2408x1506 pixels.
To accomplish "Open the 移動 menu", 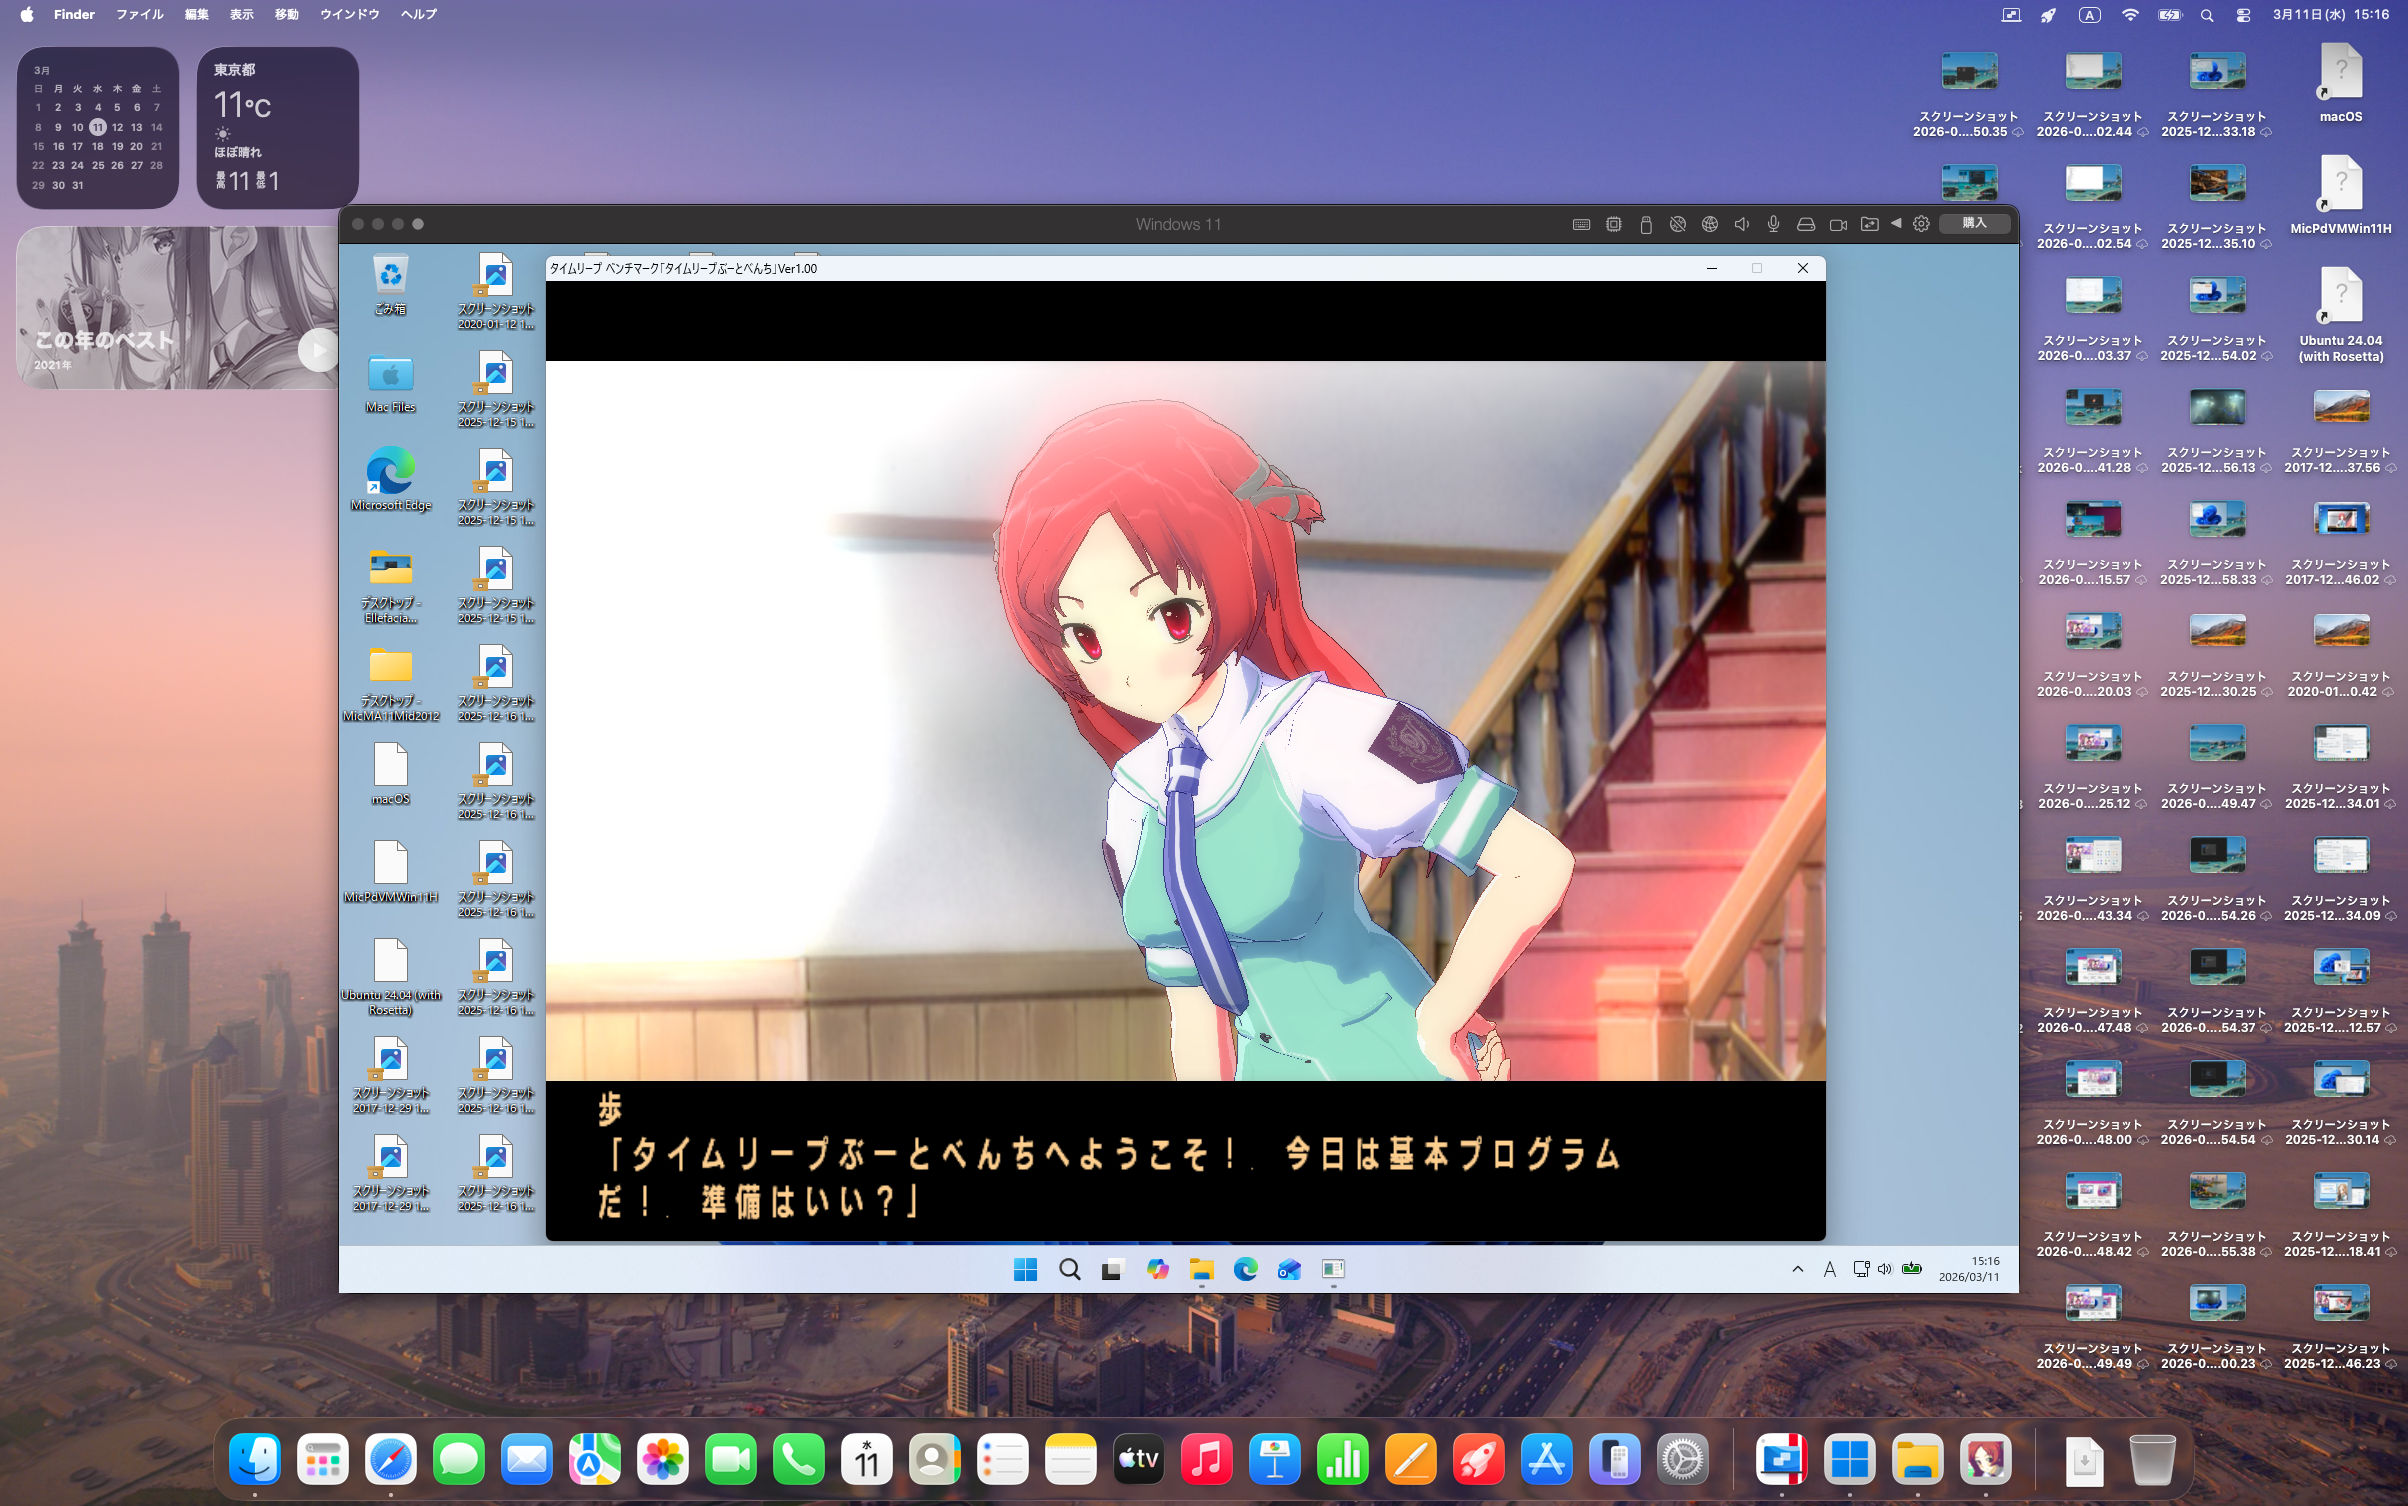I will [286, 15].
